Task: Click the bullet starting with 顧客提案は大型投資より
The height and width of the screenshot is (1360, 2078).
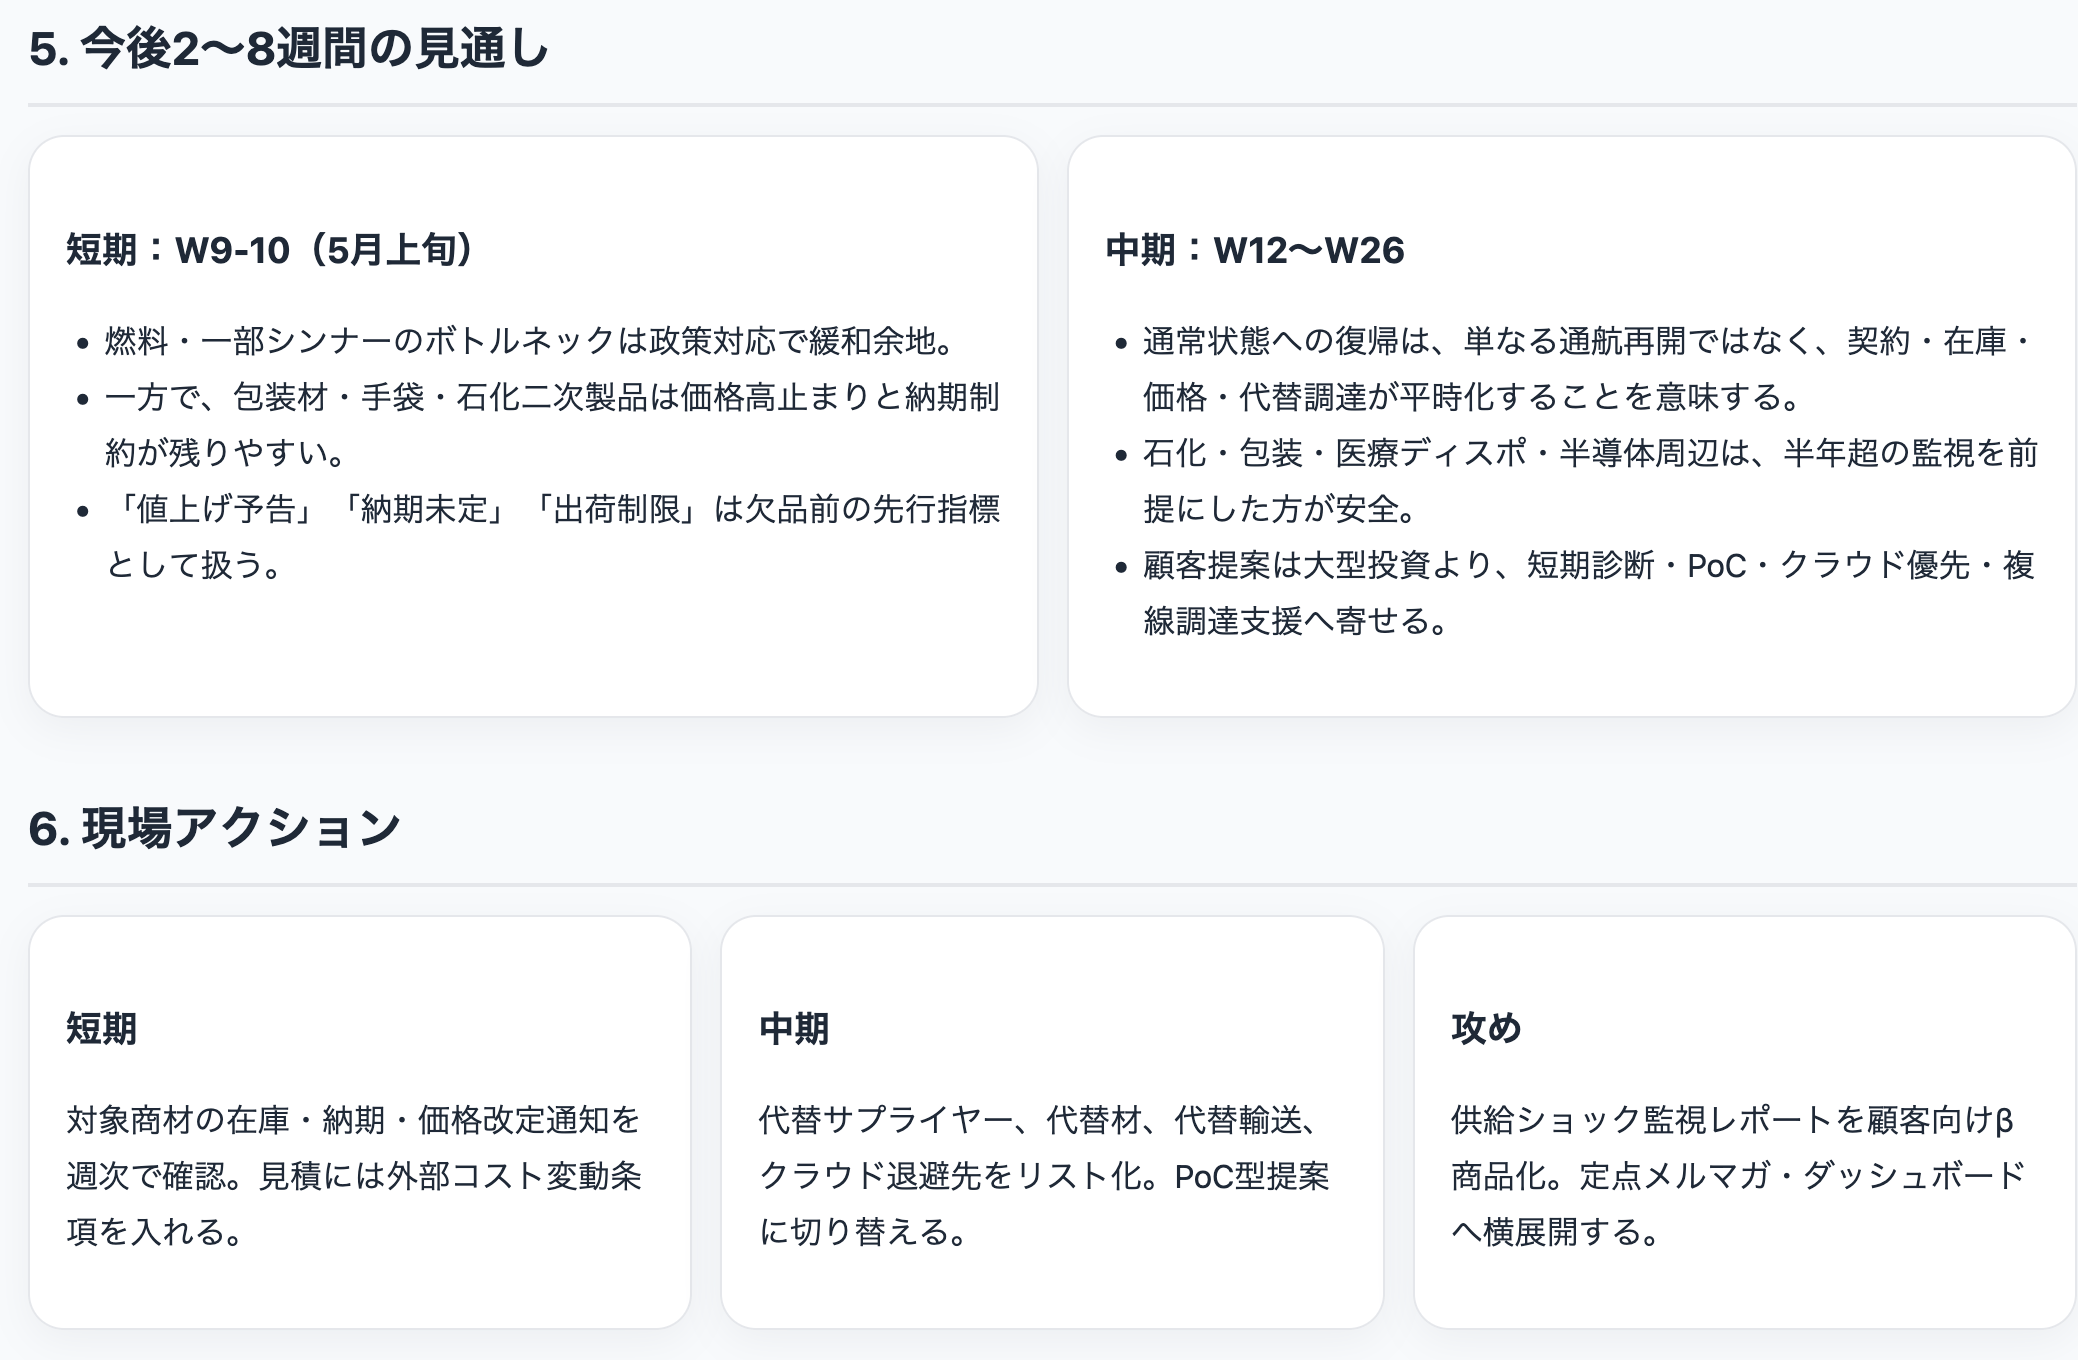Action: coord(1590,566)
